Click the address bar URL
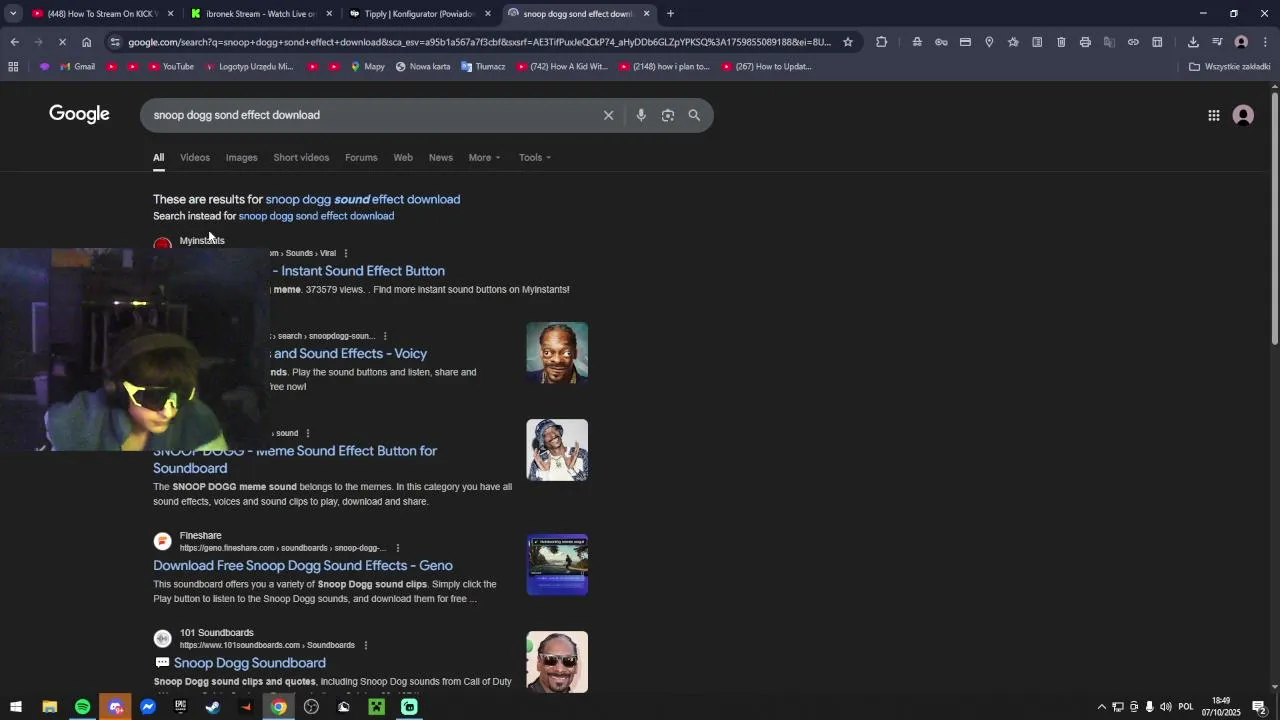 pyautogui.click(x=478, y=42)
